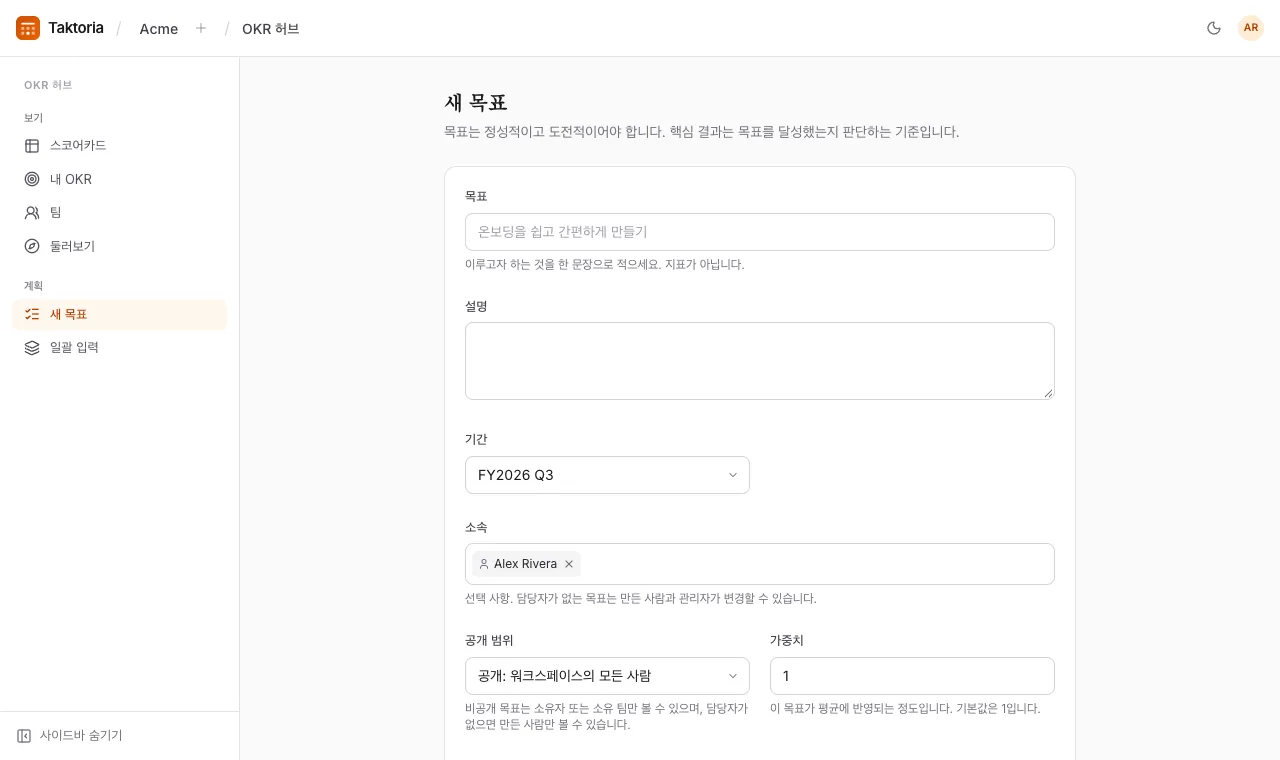Click the 가중치 field label
This screenshot has width=1280, height=760.
[787, 640]
